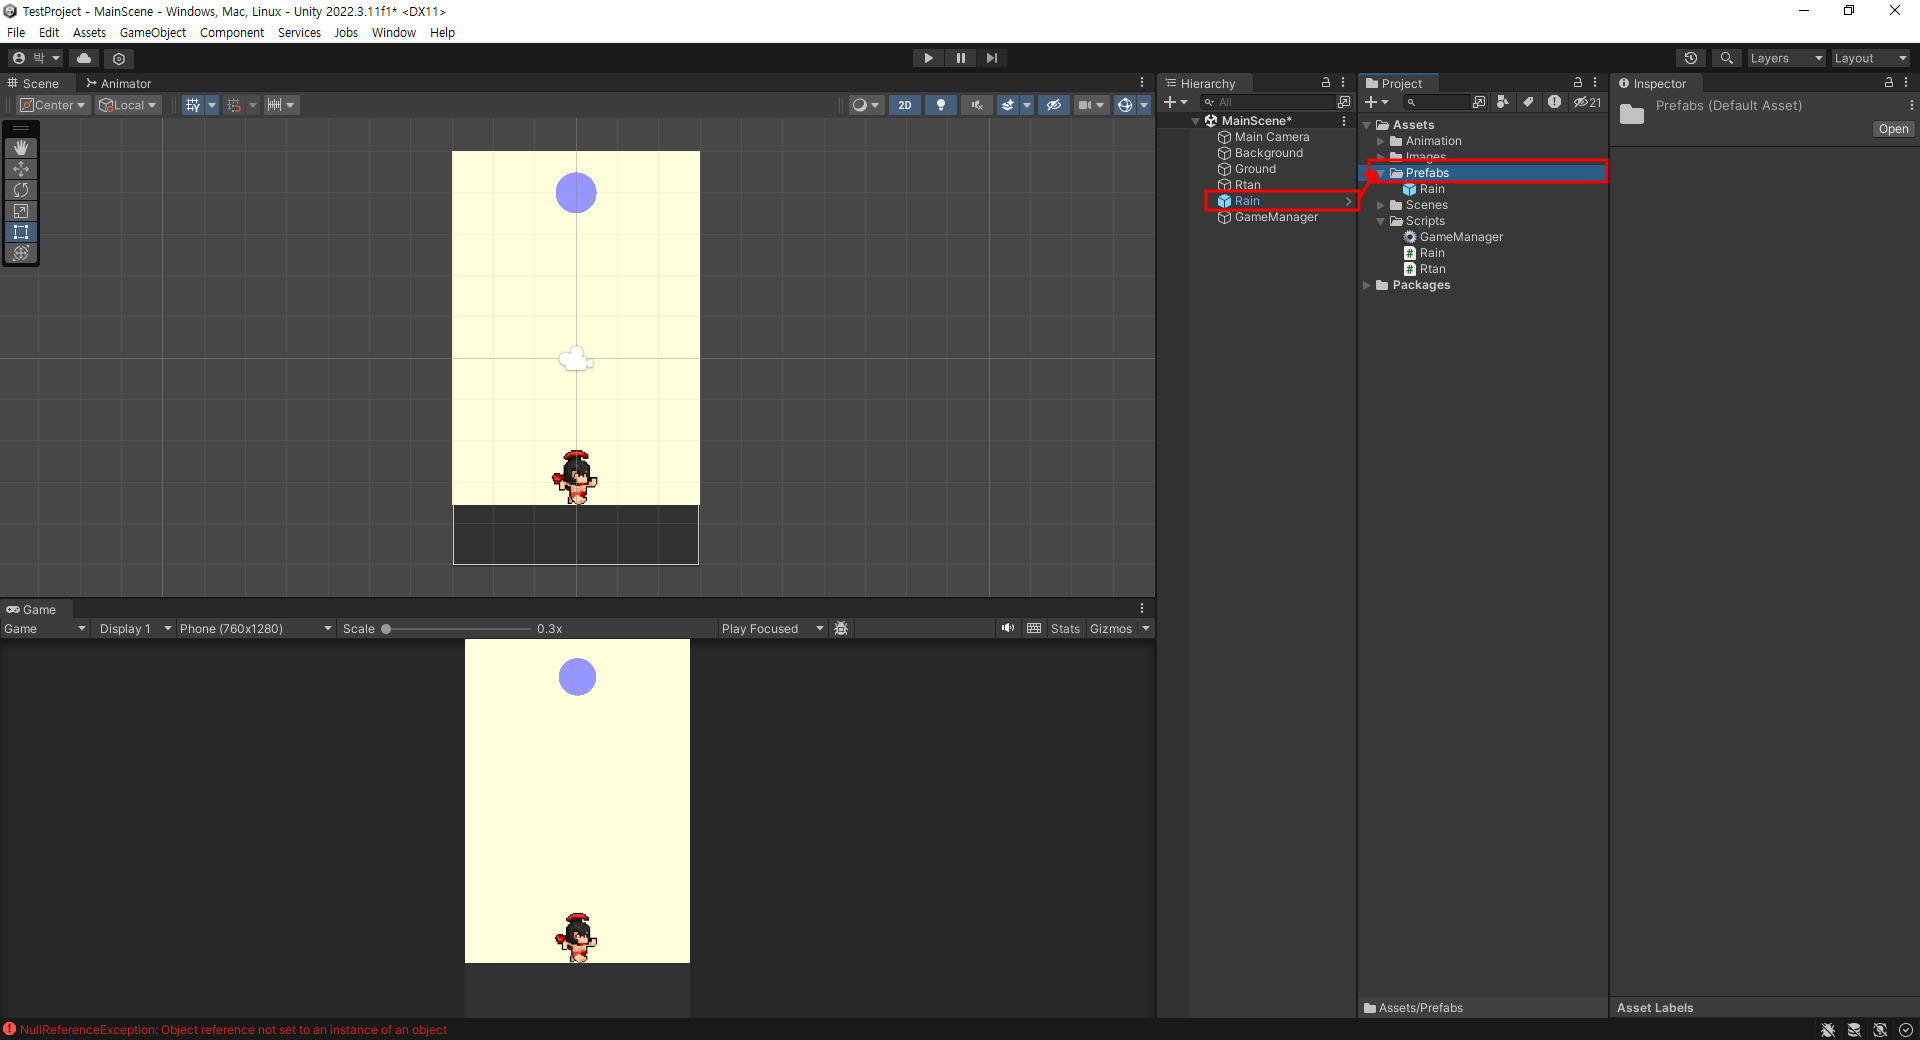Toggle hidden packages visibility count 21
The image size is (1920, 1040).
[x=1587, y=102]
